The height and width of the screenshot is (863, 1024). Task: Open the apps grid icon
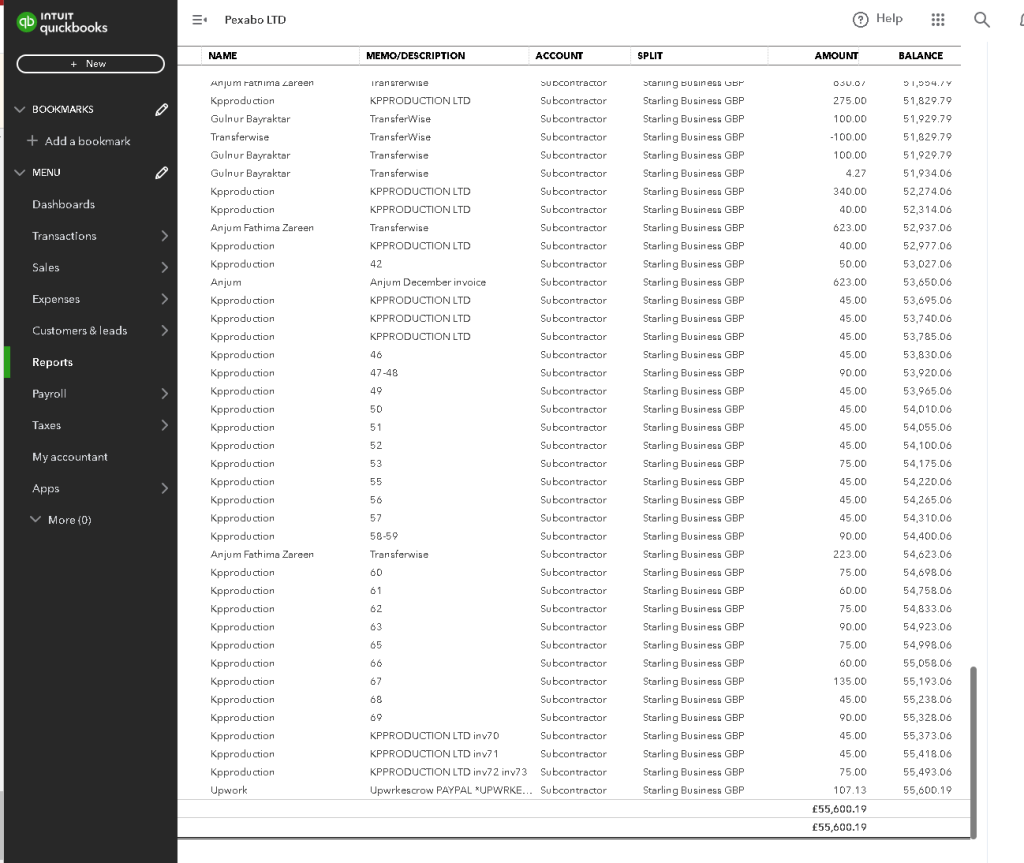point(938,20)
